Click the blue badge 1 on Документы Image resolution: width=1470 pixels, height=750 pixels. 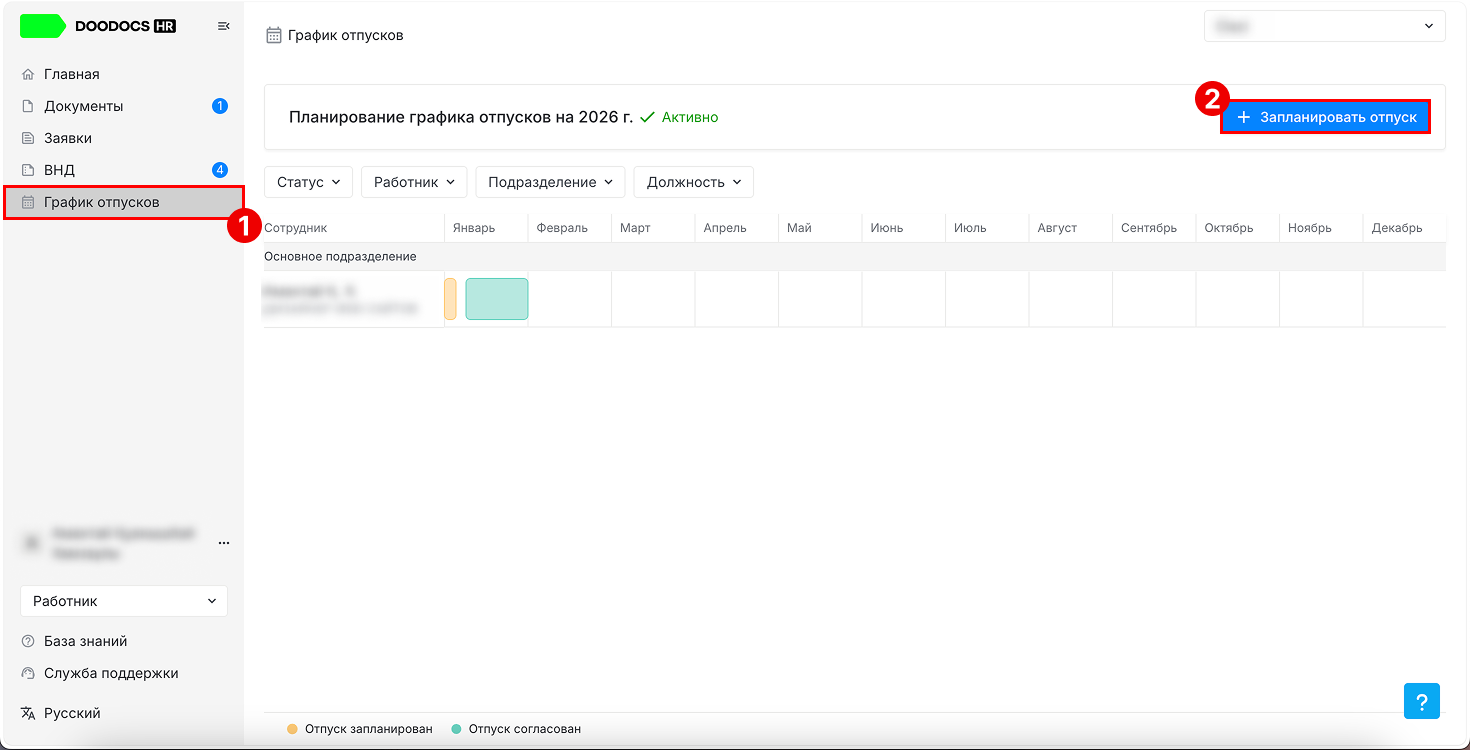tap(220, 106)
